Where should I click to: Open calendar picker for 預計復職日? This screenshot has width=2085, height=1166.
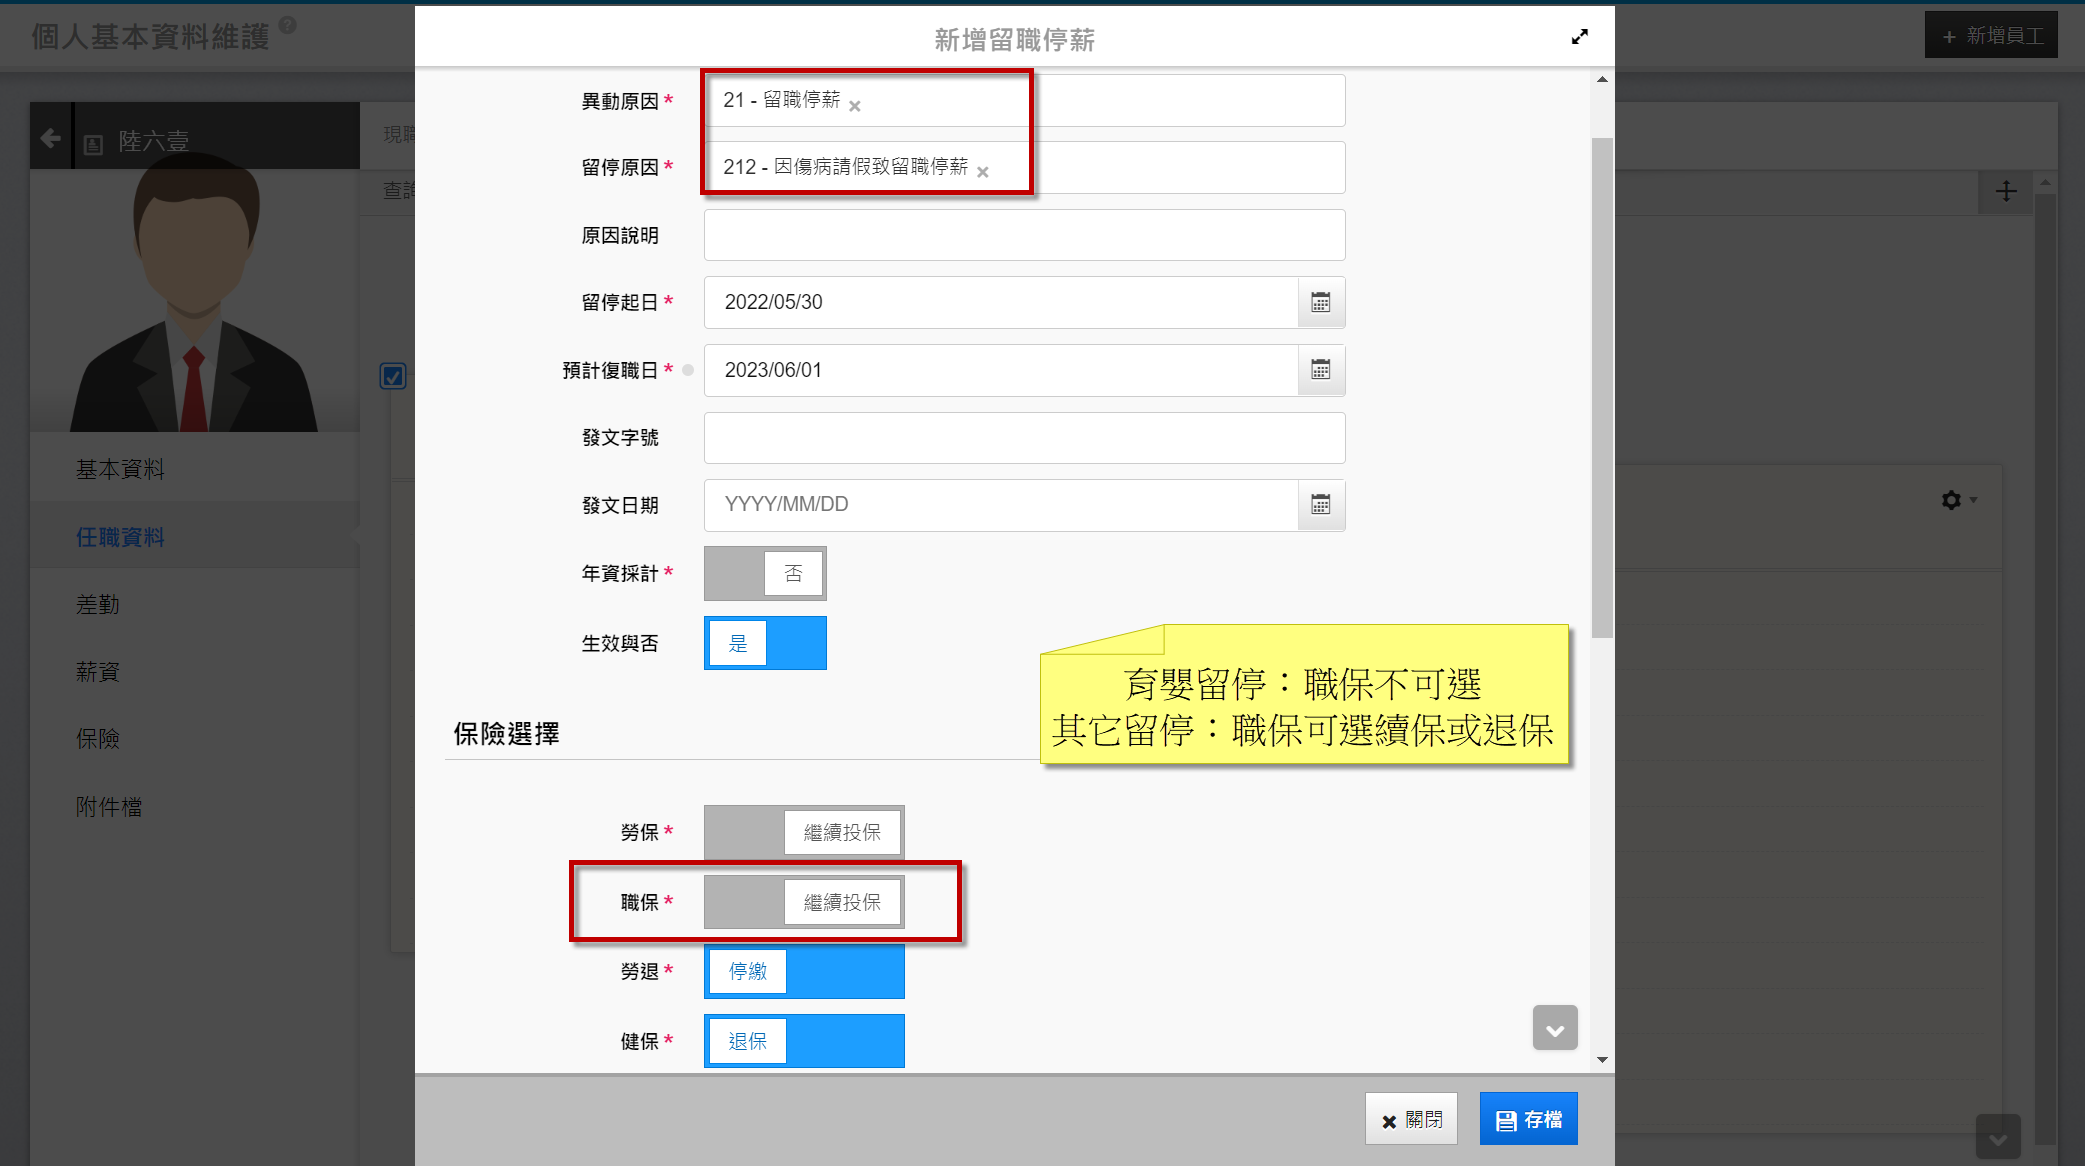(1320, 370)
